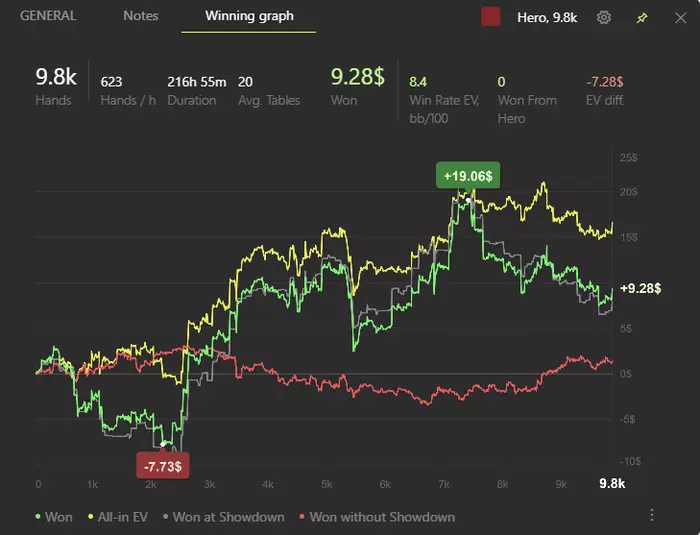Close the winning graph panel
700x535 pixels.
click(680, 18)
